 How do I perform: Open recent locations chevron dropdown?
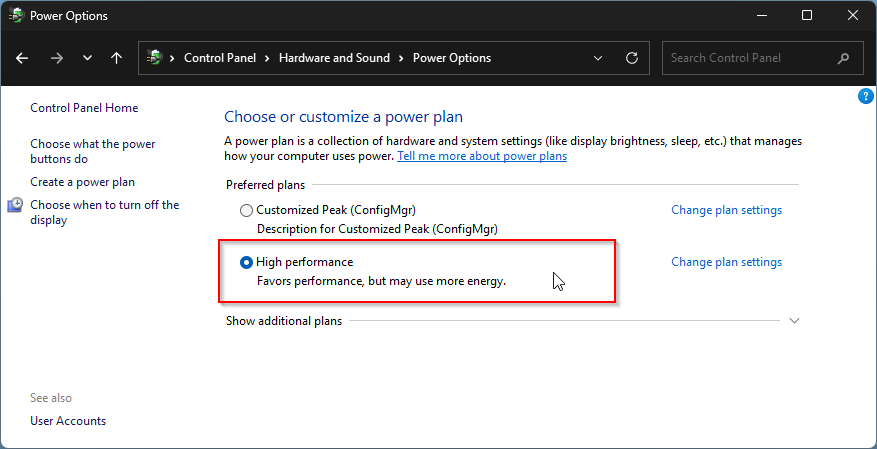(x=86, y=58)
